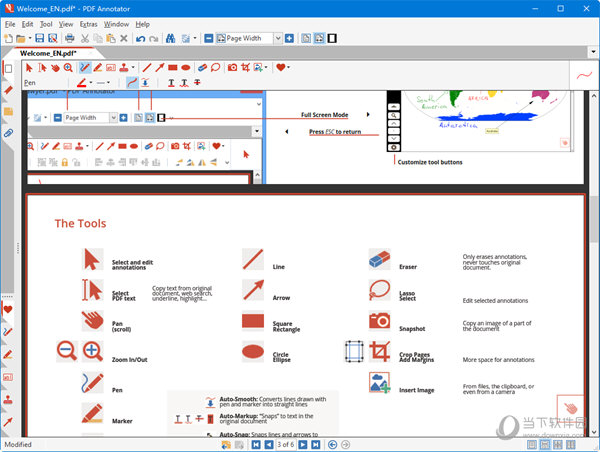Image resolution: width=600 pixels, height=452 pixels.
Task: Open the Crop pages tool
Action: tap(245, 68)
